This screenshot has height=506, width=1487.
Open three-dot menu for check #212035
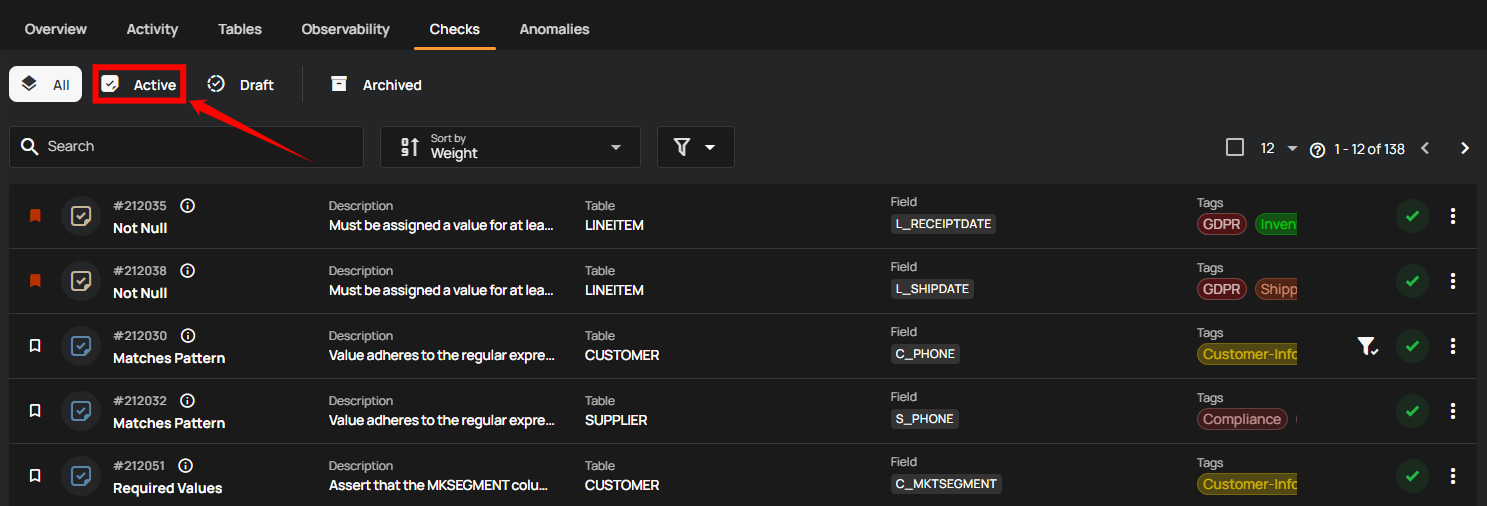point(1453,216)
